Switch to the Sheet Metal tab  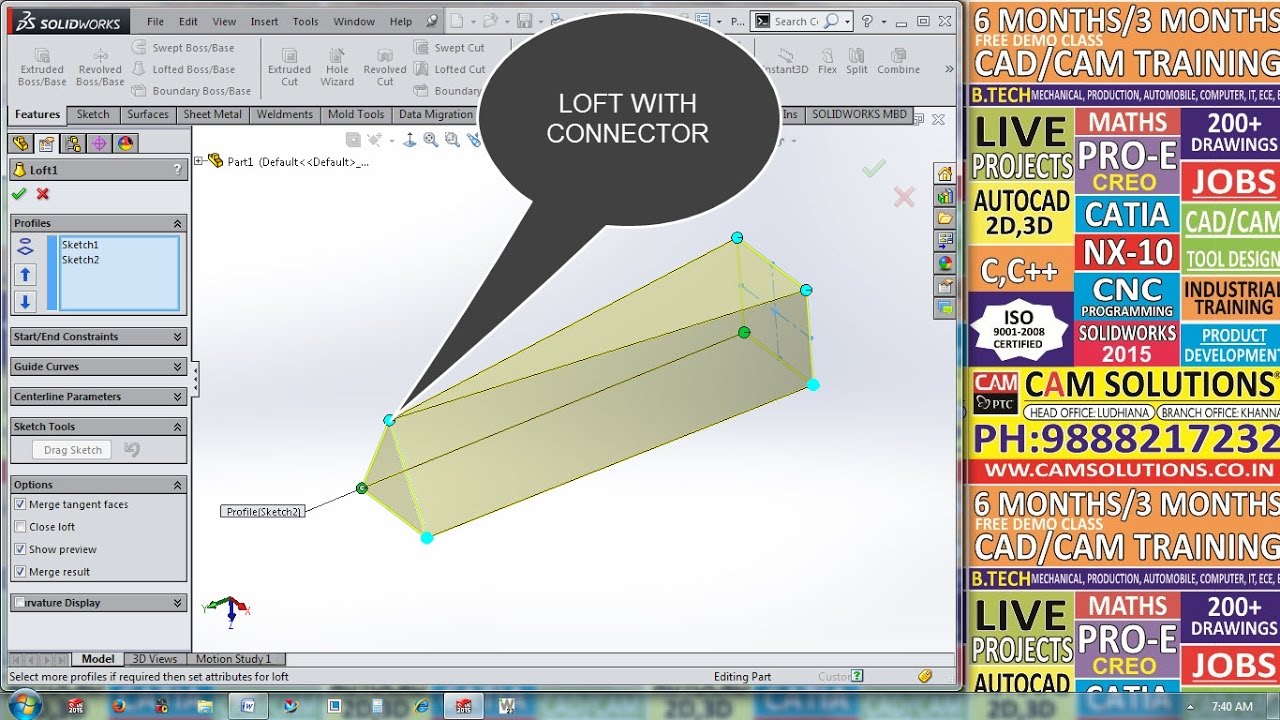click(x=212, y=114)
